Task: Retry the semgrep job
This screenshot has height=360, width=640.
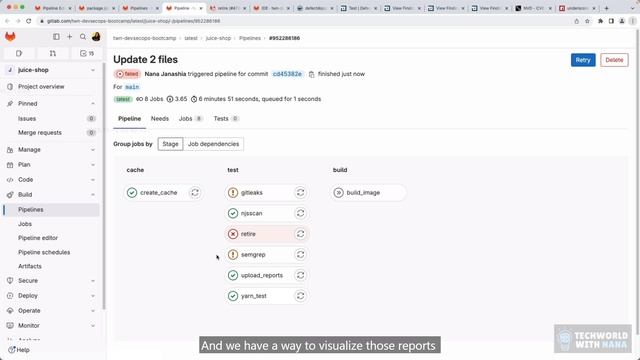Action: tap(300, 254)
